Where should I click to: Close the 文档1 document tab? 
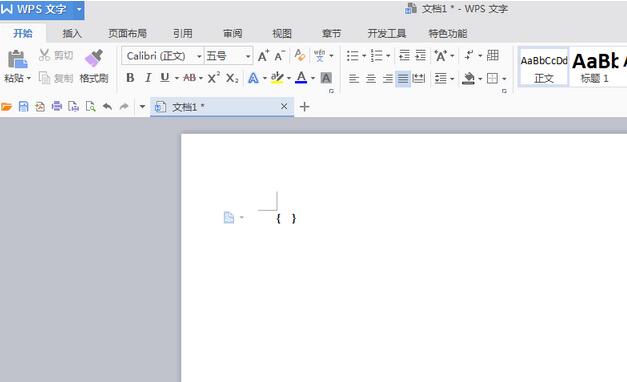click(x=284, y=106)
